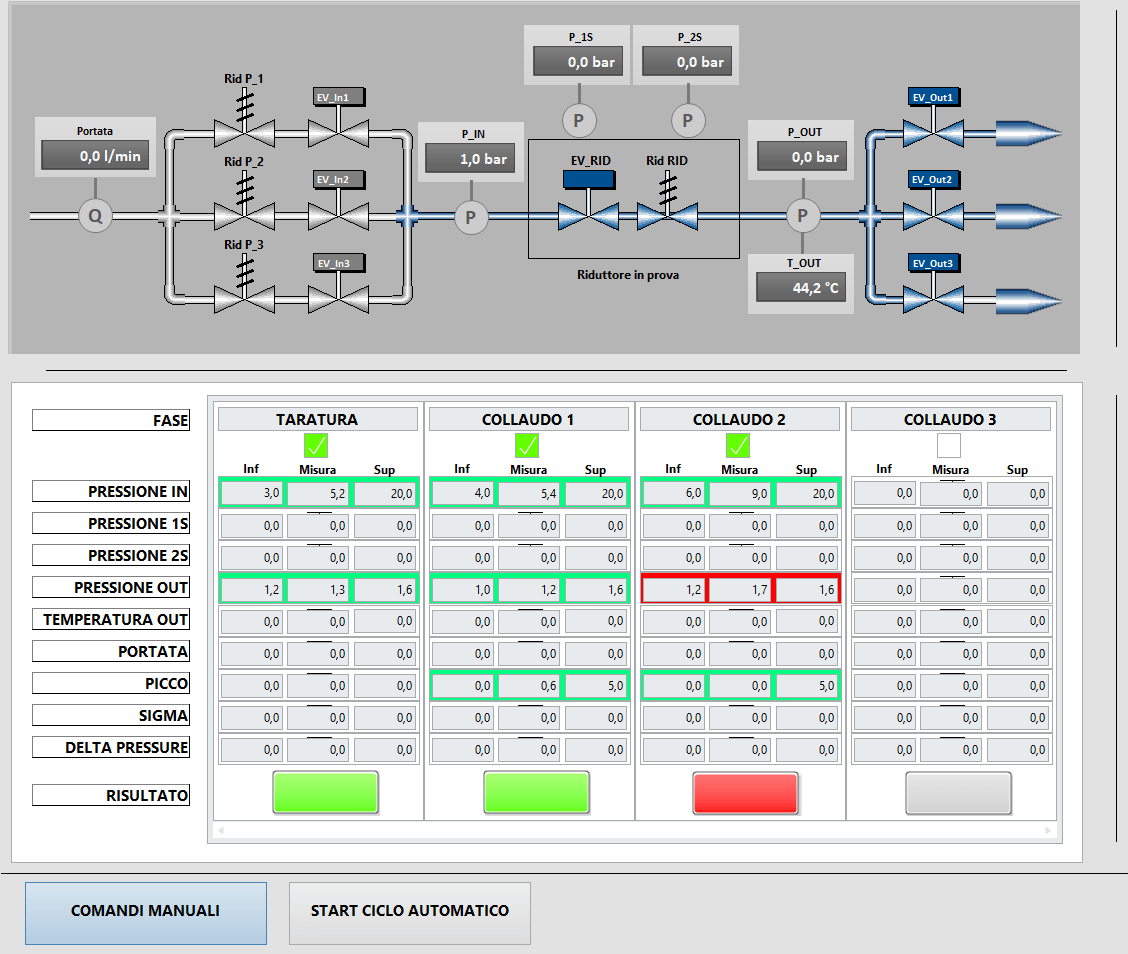
Task: Click the top outlet nozzle after EV_Out1
Action: pyautogui.click(x=1029, y=134)
